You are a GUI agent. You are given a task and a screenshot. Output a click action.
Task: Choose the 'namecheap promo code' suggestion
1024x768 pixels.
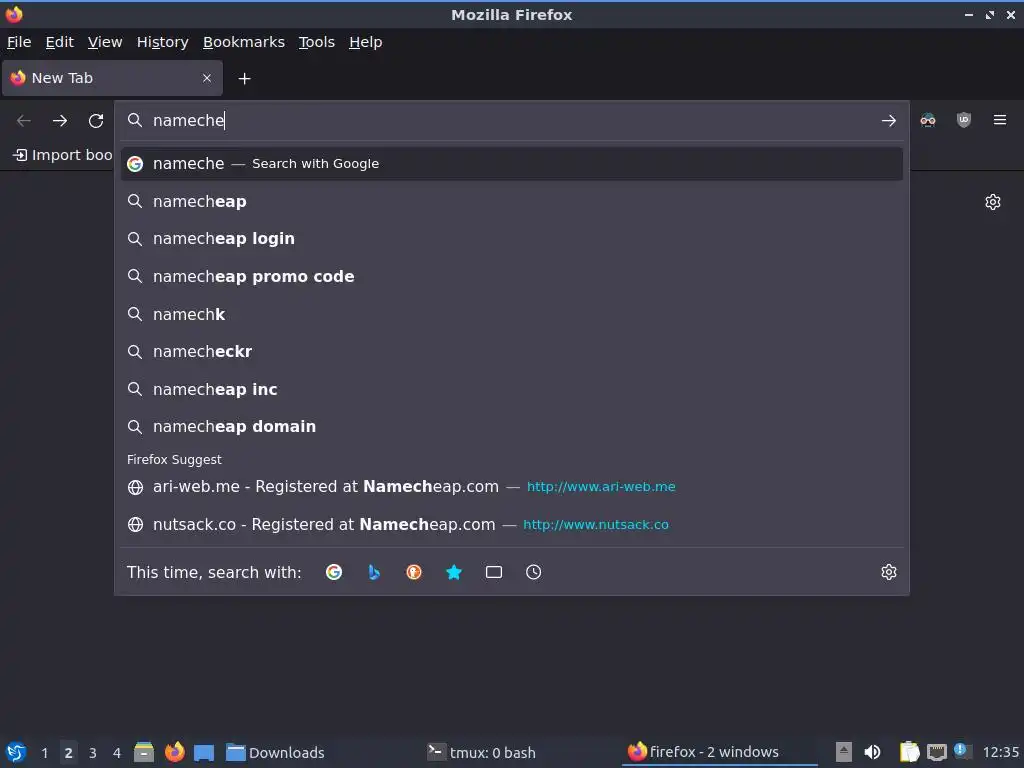511,276
